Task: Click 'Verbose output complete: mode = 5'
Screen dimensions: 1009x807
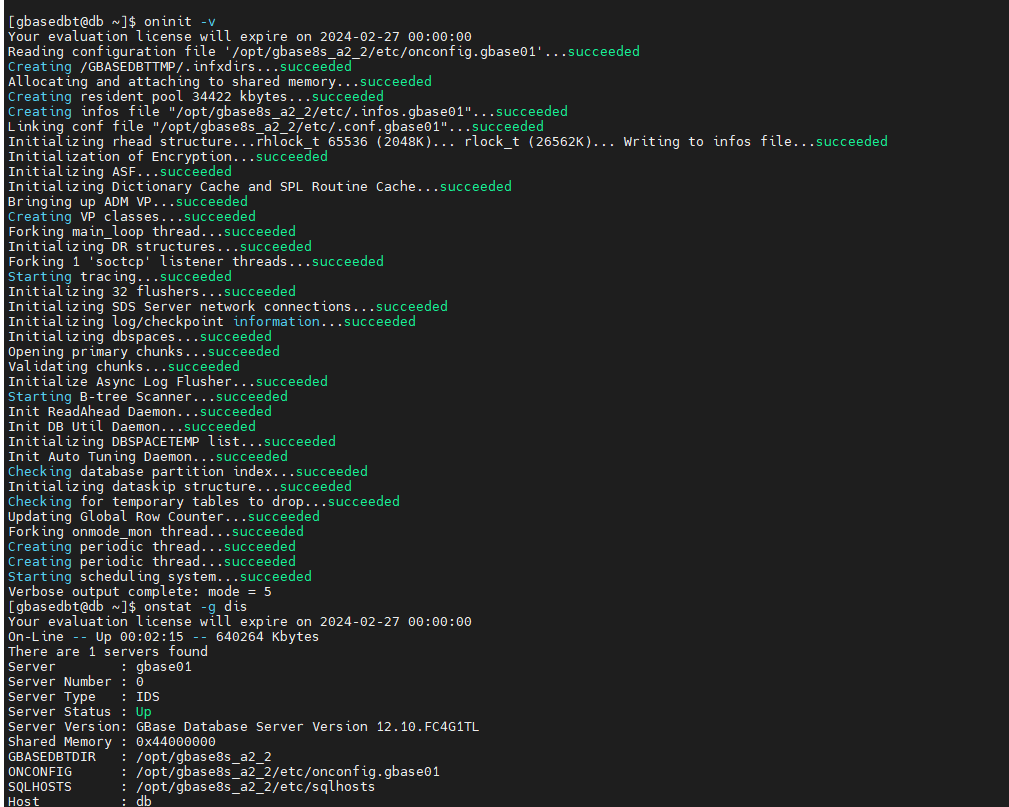Action: pos(140,591)
